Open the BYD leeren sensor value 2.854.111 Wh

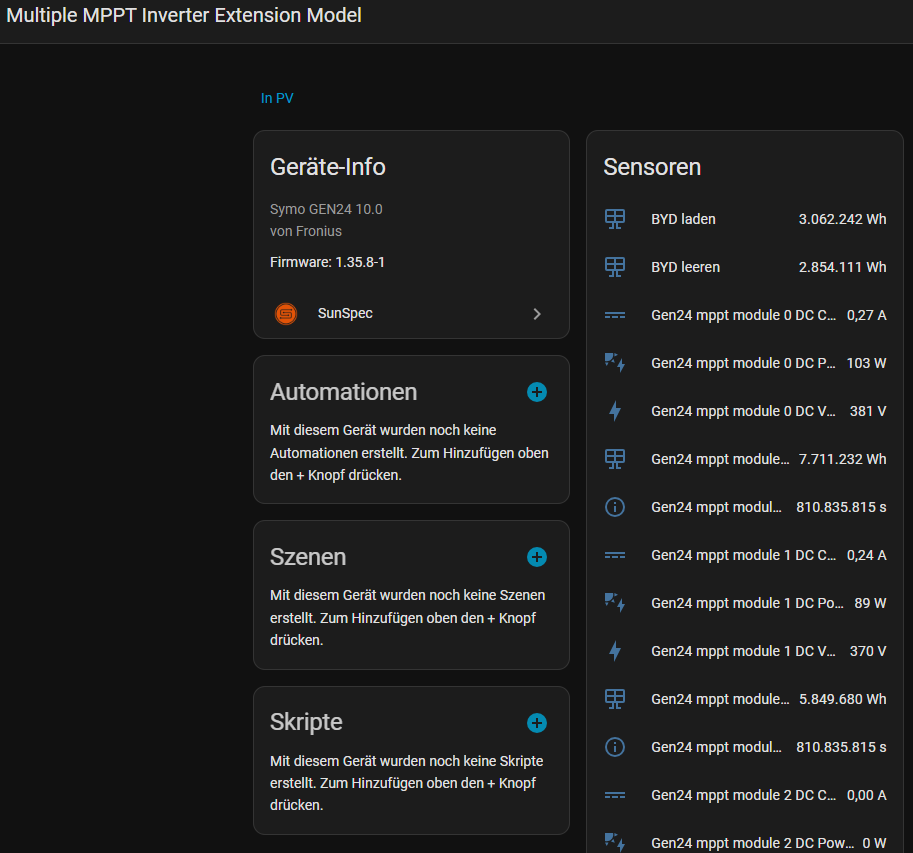(x=842, y=267)
